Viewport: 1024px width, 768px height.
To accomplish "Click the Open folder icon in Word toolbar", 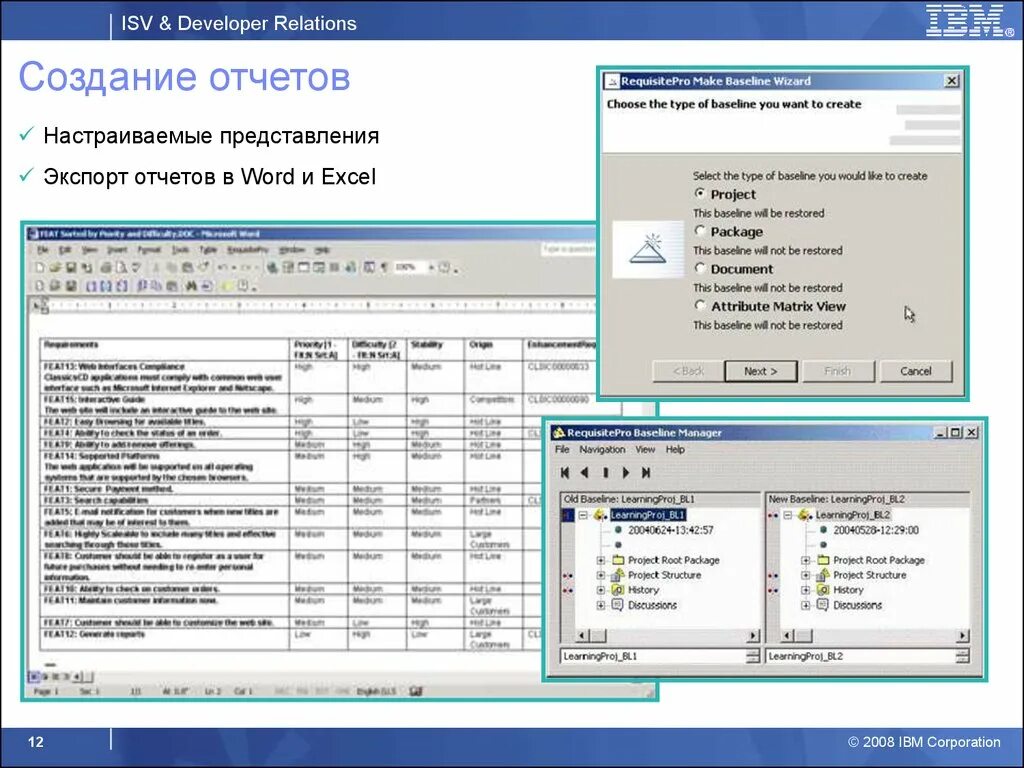I will [55, 268].
